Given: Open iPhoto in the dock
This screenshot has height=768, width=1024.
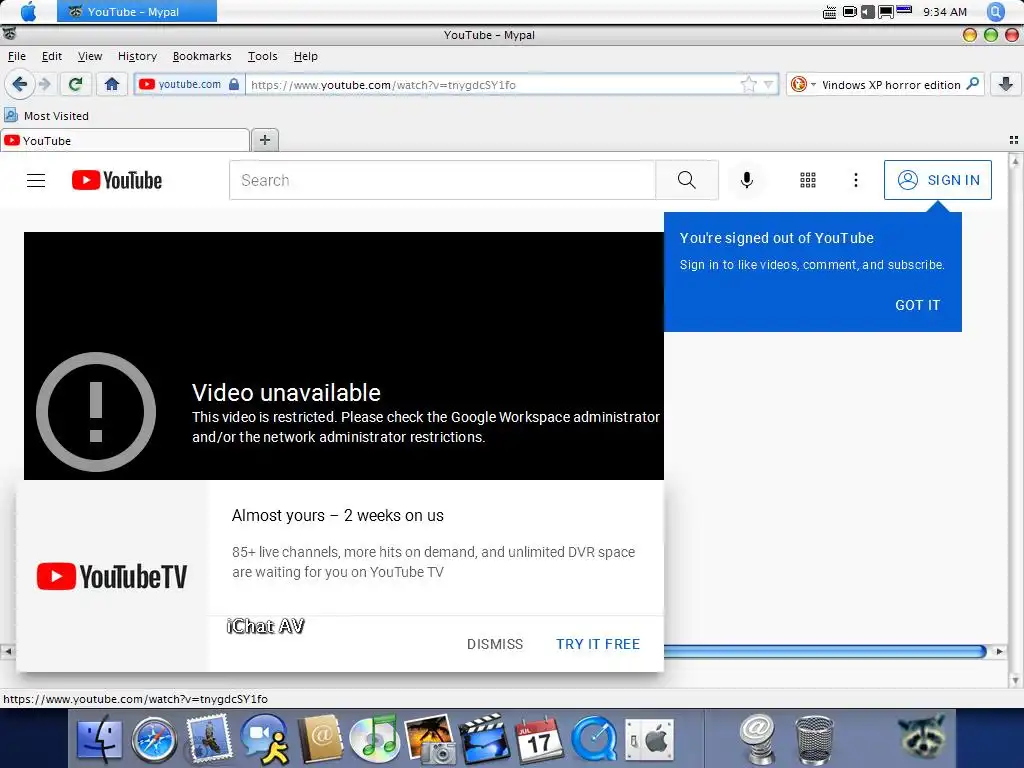Looking at the screenshot, I should point(430,741).
